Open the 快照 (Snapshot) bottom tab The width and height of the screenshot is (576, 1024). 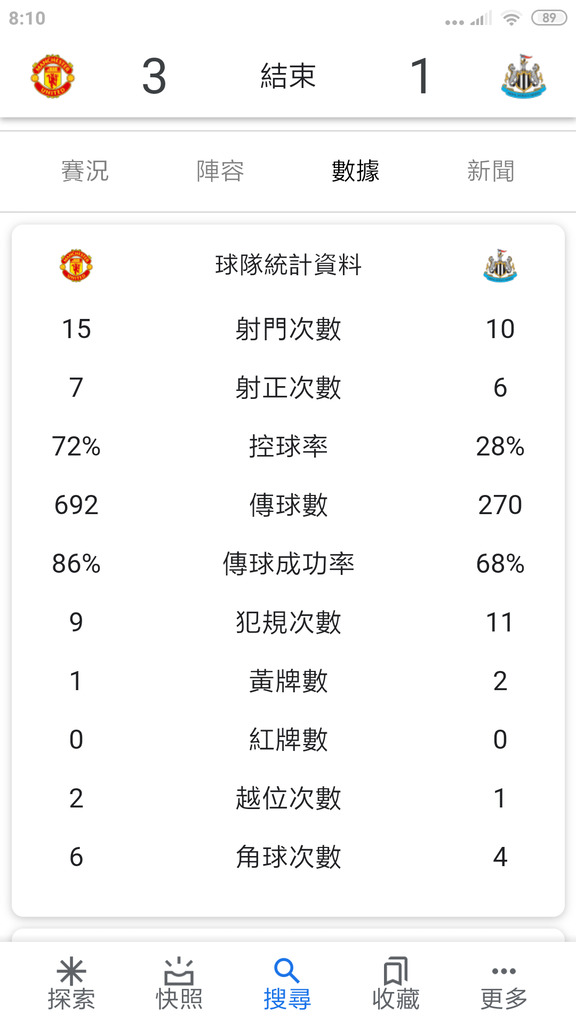[179, 984]
